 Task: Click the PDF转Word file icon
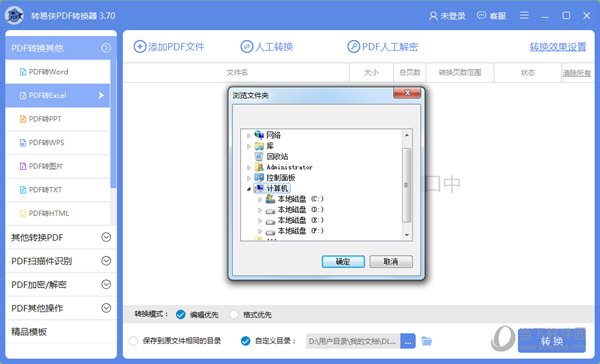[x=23, y=72]
